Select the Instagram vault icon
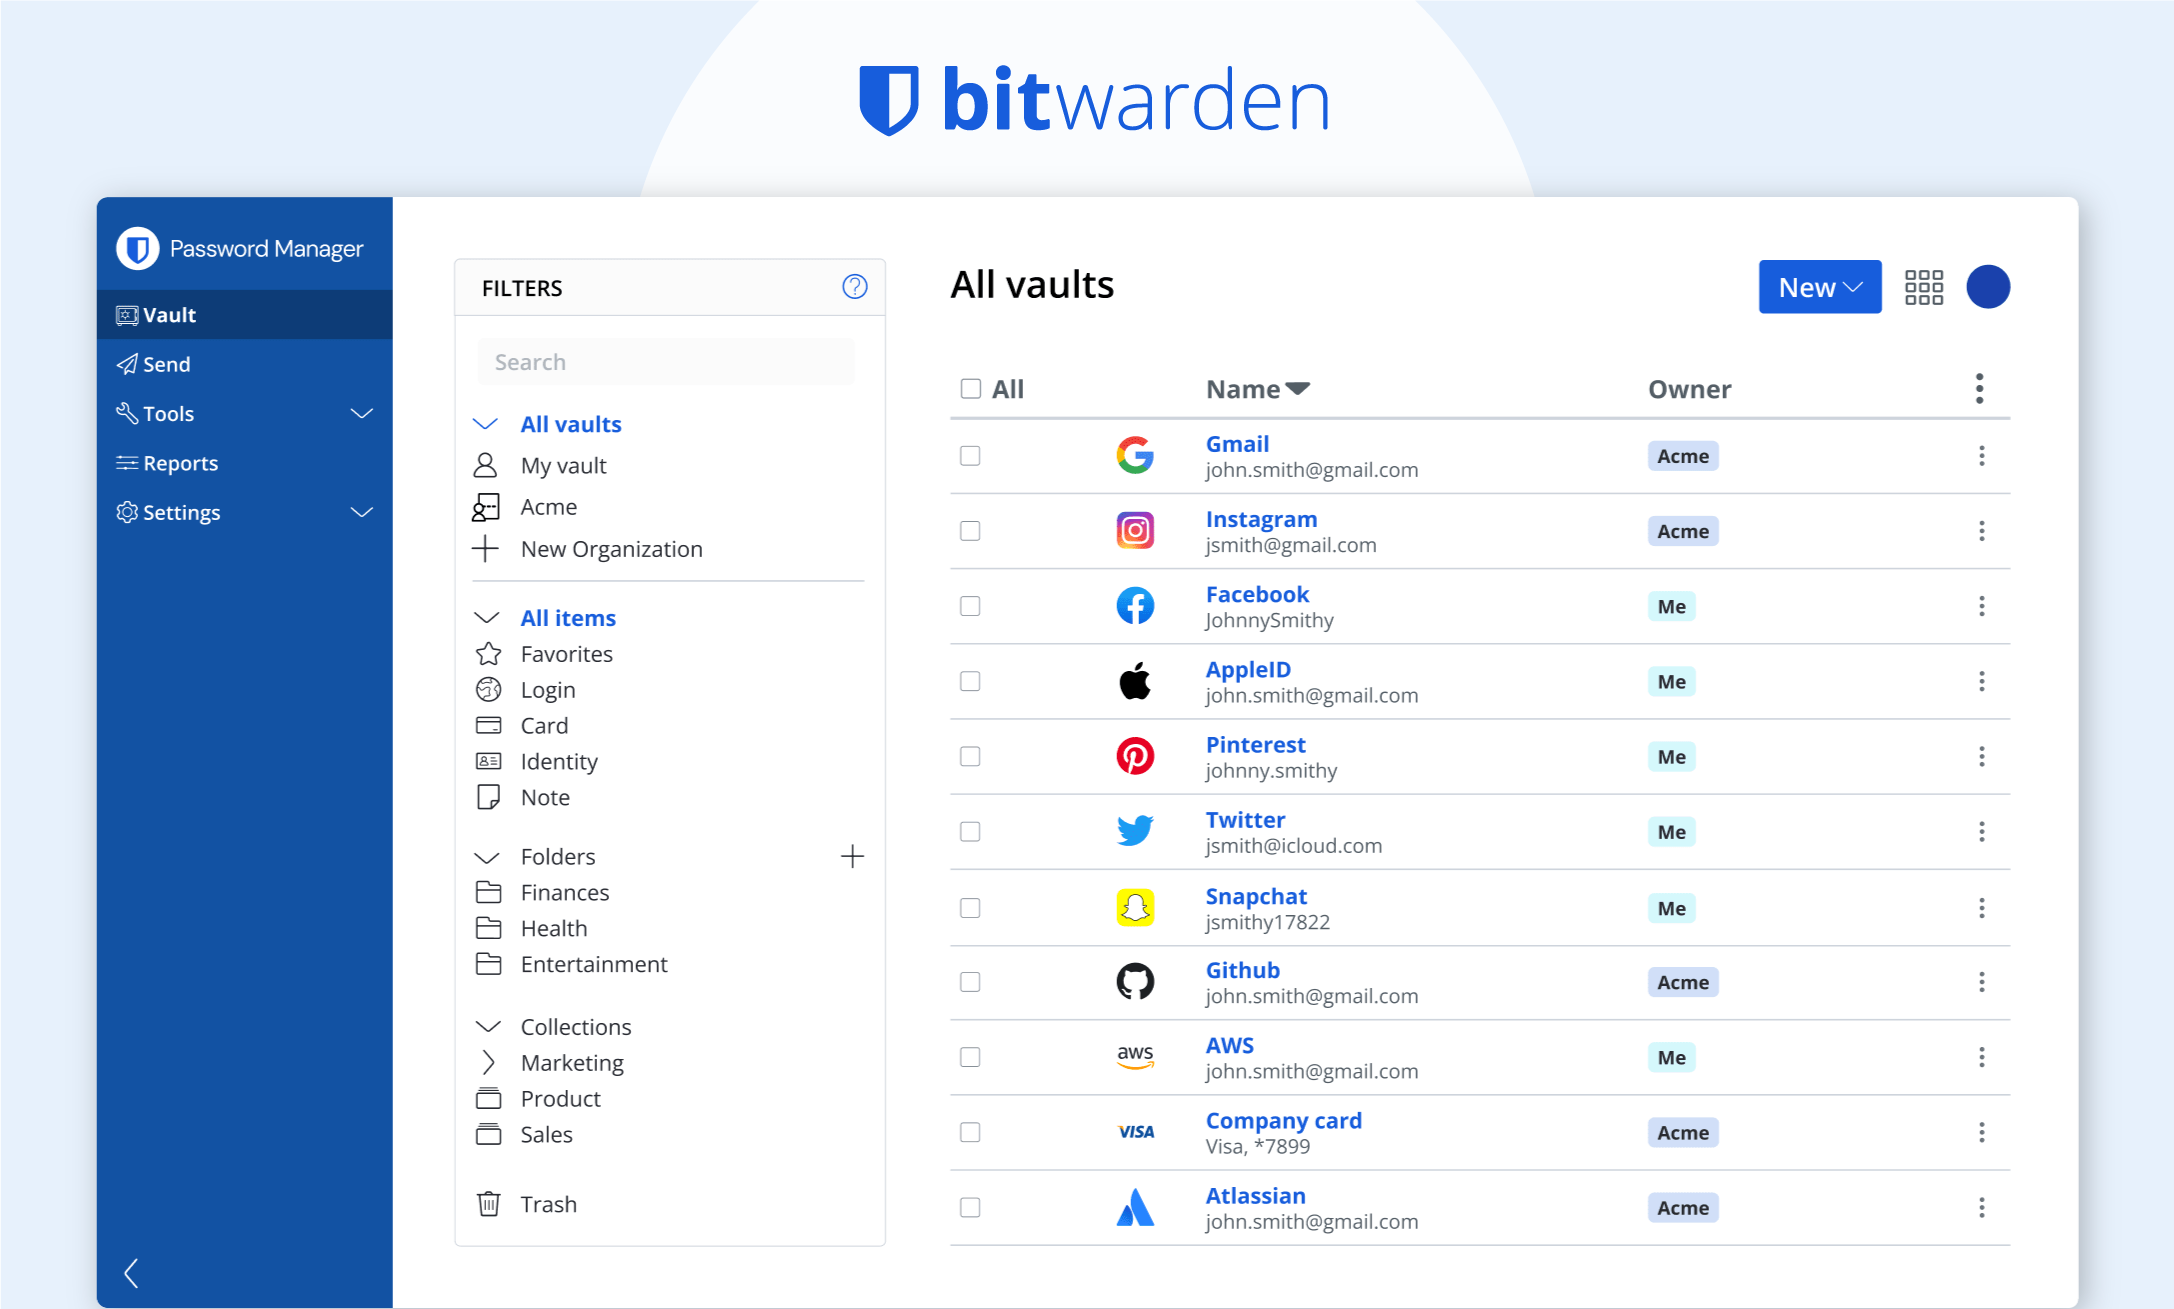 (x=1135, y=531)
